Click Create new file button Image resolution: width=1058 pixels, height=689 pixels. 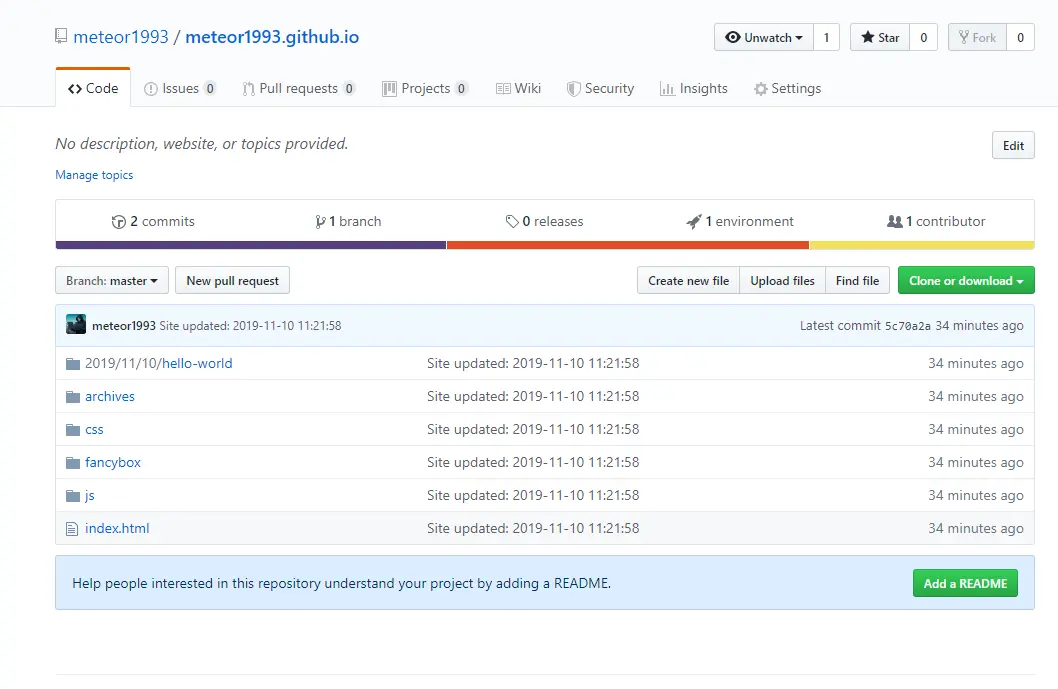pyautogui.click(x=688, y=280)
